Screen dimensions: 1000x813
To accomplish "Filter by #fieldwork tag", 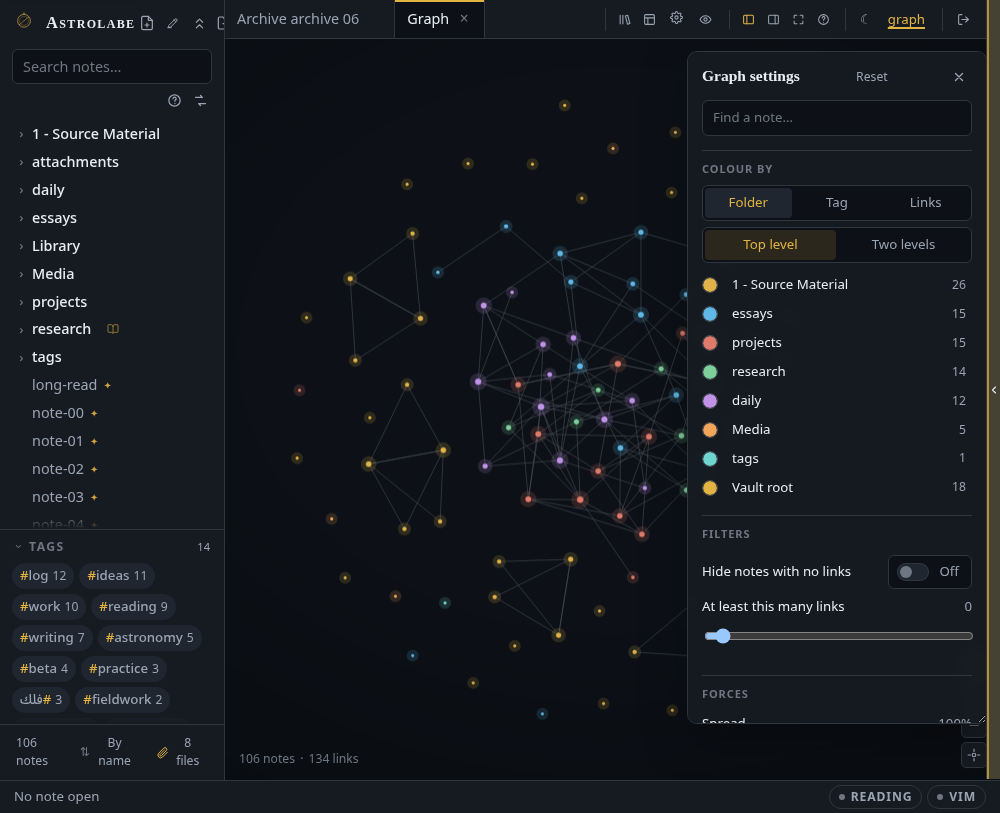I will click(122, 699).
